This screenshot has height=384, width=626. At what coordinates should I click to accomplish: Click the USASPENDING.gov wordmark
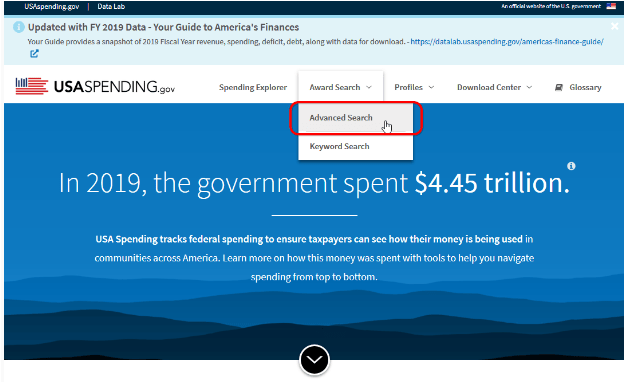[114, 87]
